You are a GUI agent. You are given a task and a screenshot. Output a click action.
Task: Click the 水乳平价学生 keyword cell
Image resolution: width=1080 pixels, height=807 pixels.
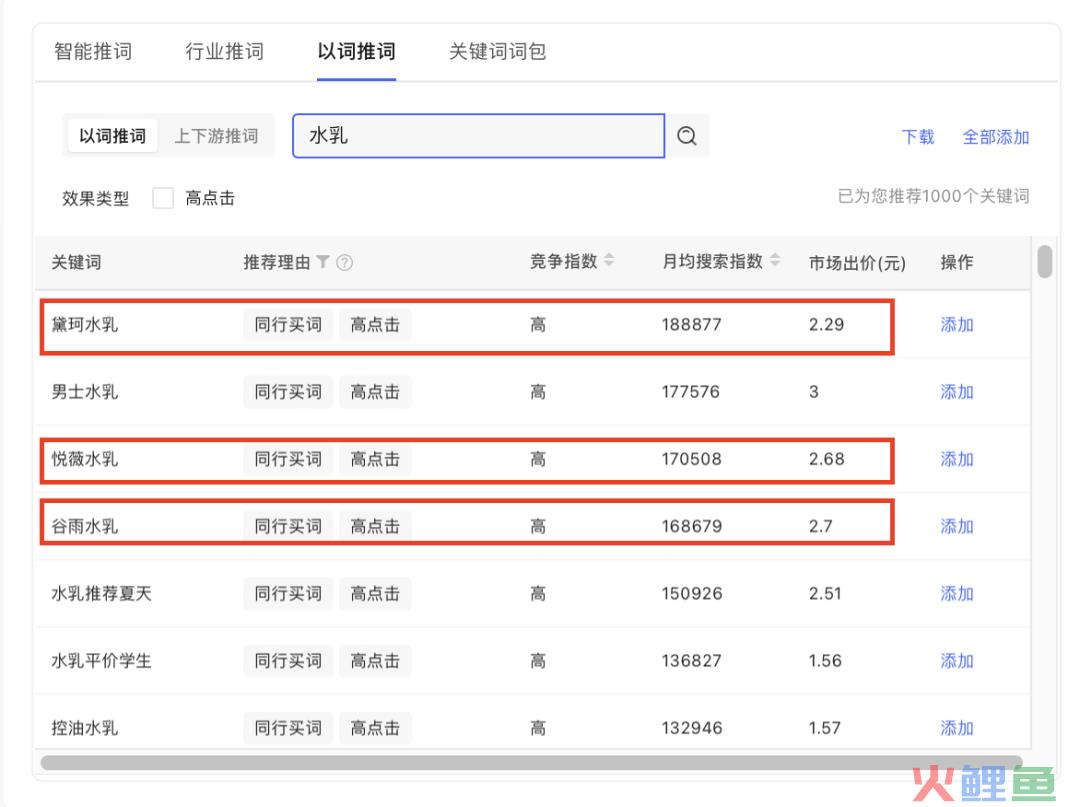click(101, 660)
